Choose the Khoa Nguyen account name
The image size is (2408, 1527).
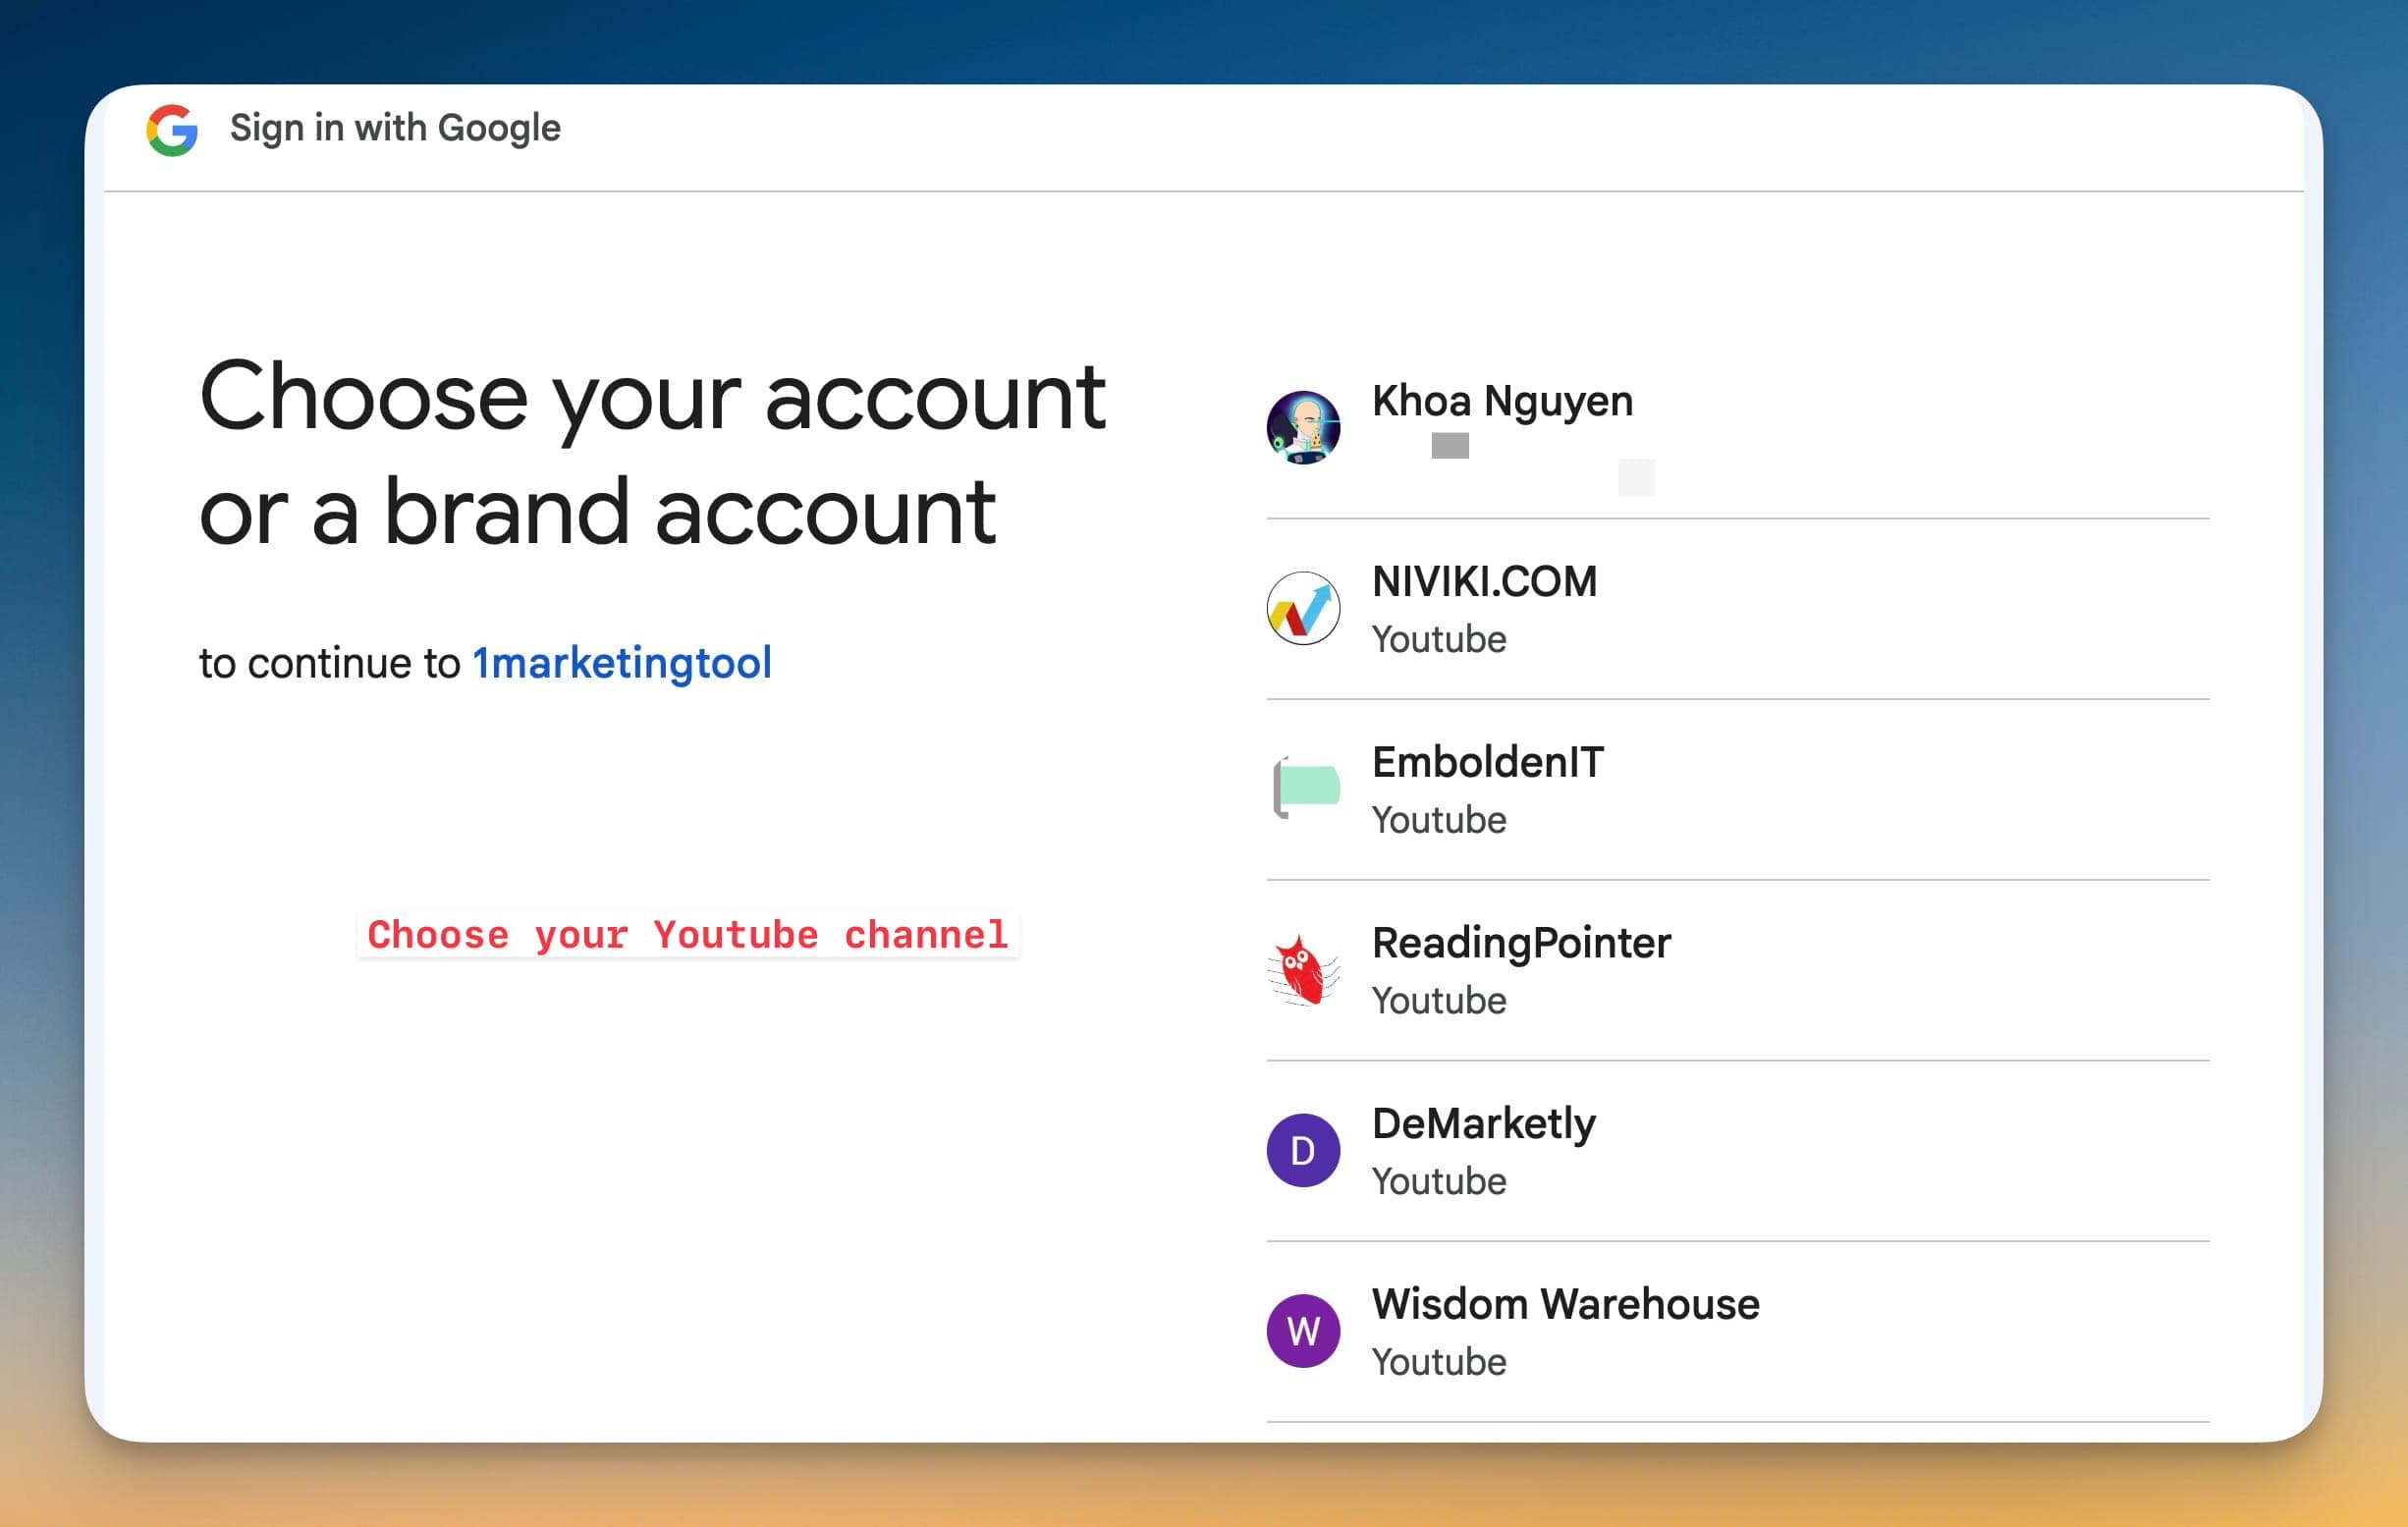coord(1502,401)
